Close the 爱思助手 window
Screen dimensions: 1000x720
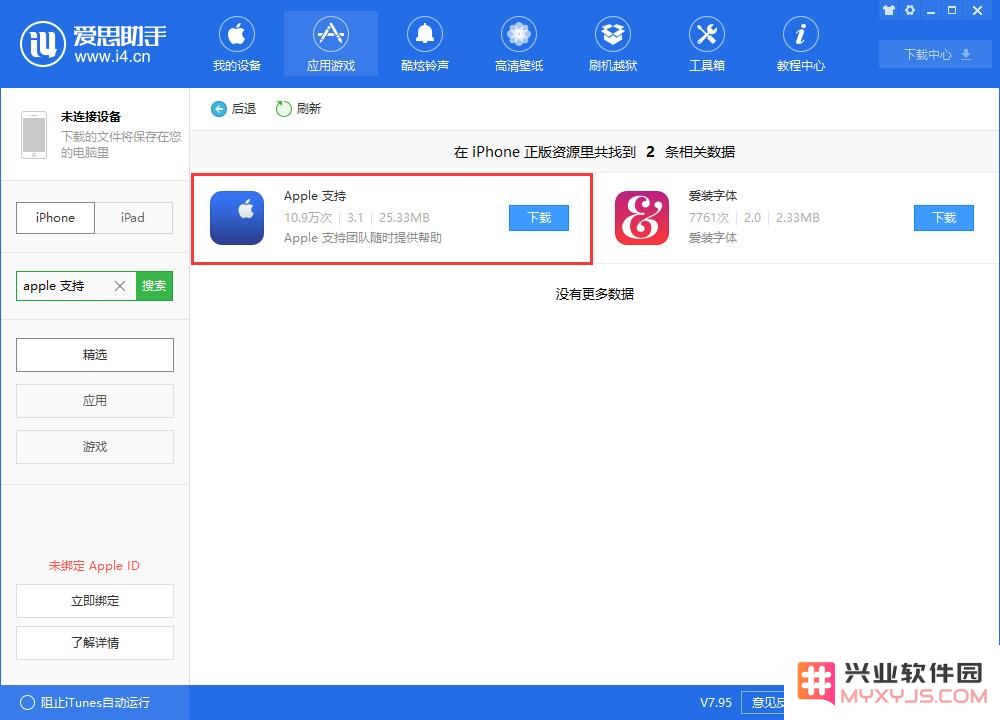pyautogui.click(x=977, y=10)
